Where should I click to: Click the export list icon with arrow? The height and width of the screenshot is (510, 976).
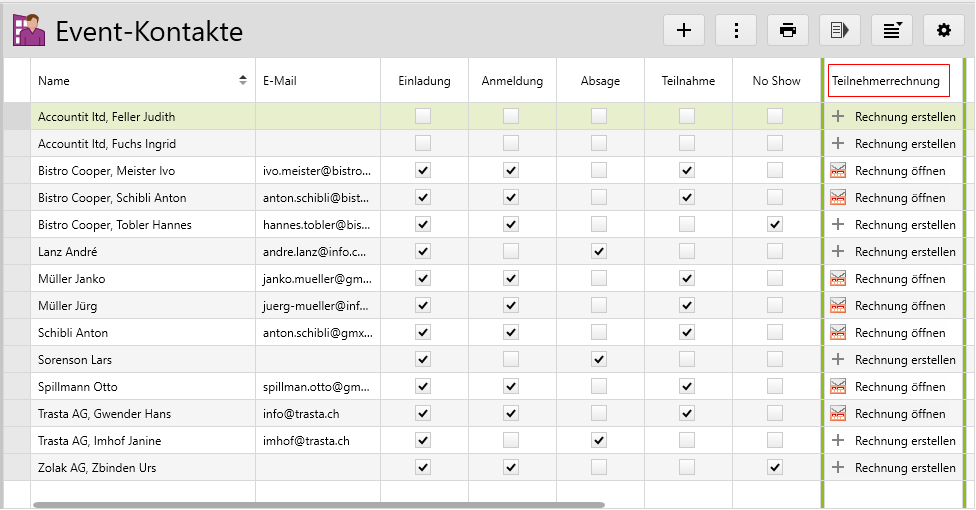[x=840, y=30]
